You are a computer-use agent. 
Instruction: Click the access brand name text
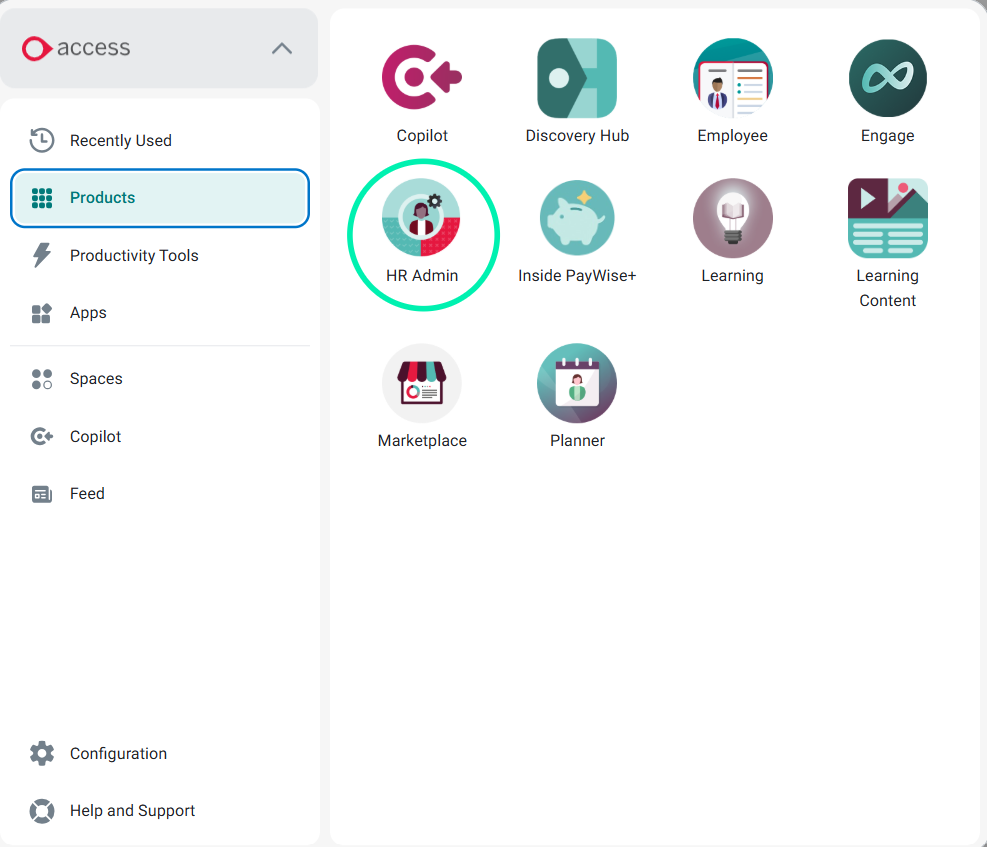tap(94, 48)
